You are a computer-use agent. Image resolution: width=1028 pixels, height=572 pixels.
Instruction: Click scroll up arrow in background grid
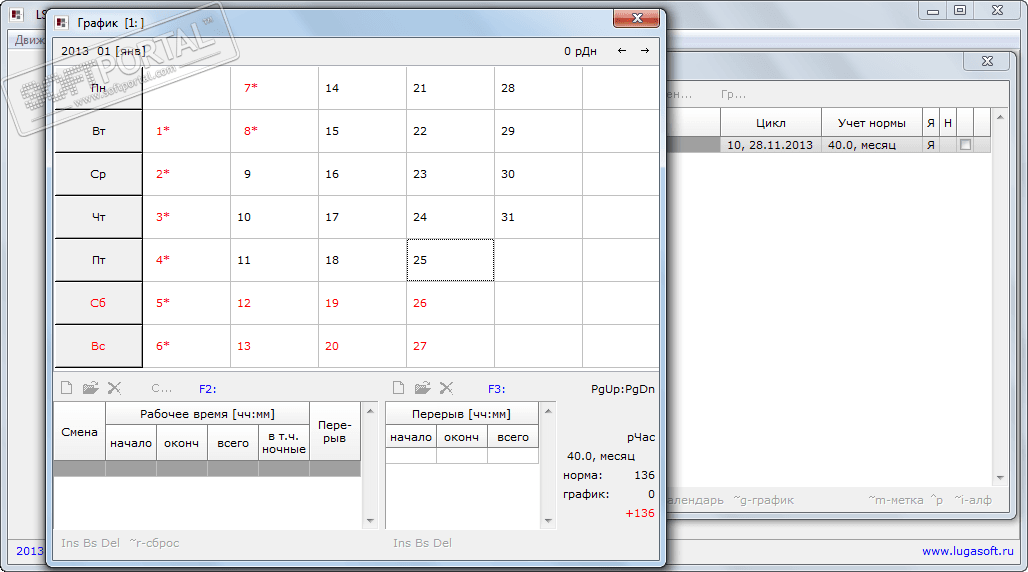[1000, 117]
